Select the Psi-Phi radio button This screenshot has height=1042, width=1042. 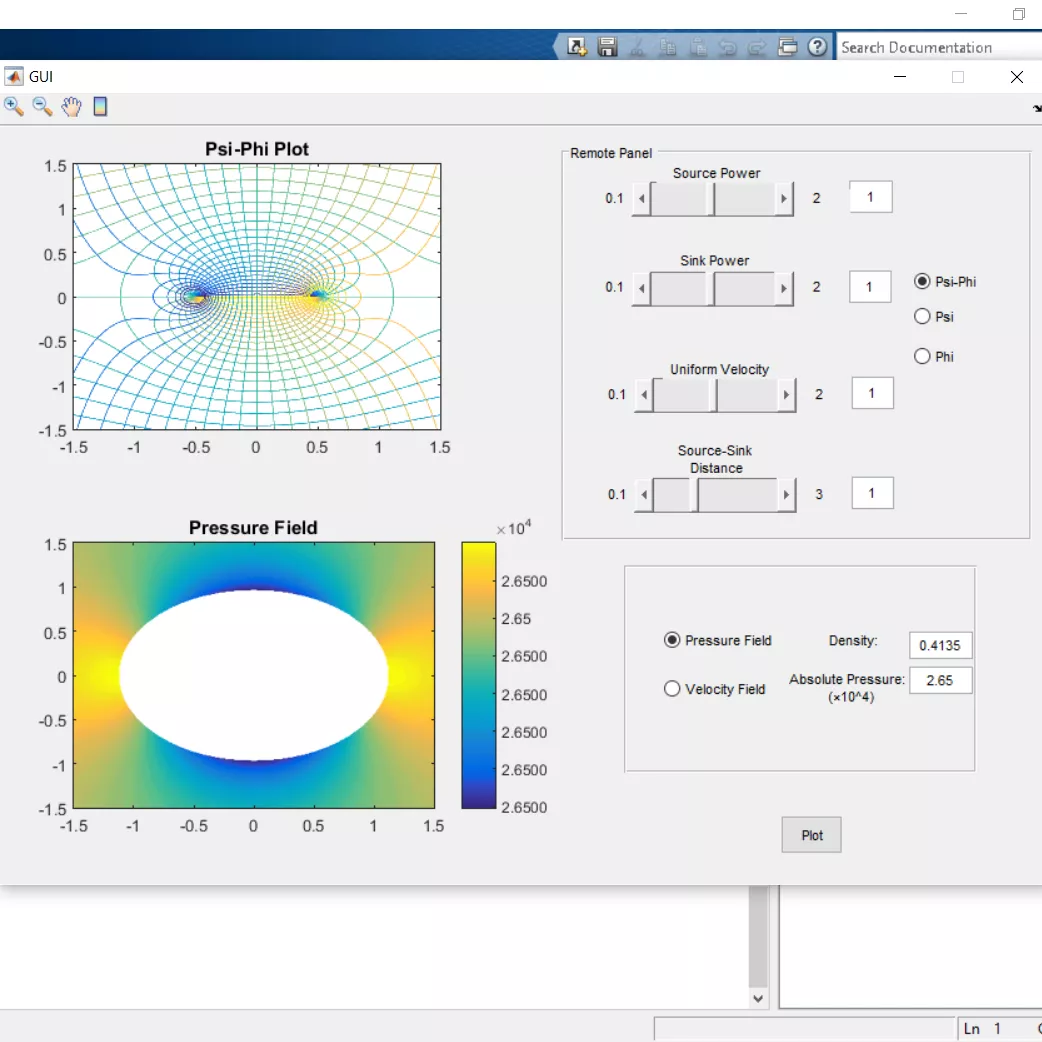point(922,281)
